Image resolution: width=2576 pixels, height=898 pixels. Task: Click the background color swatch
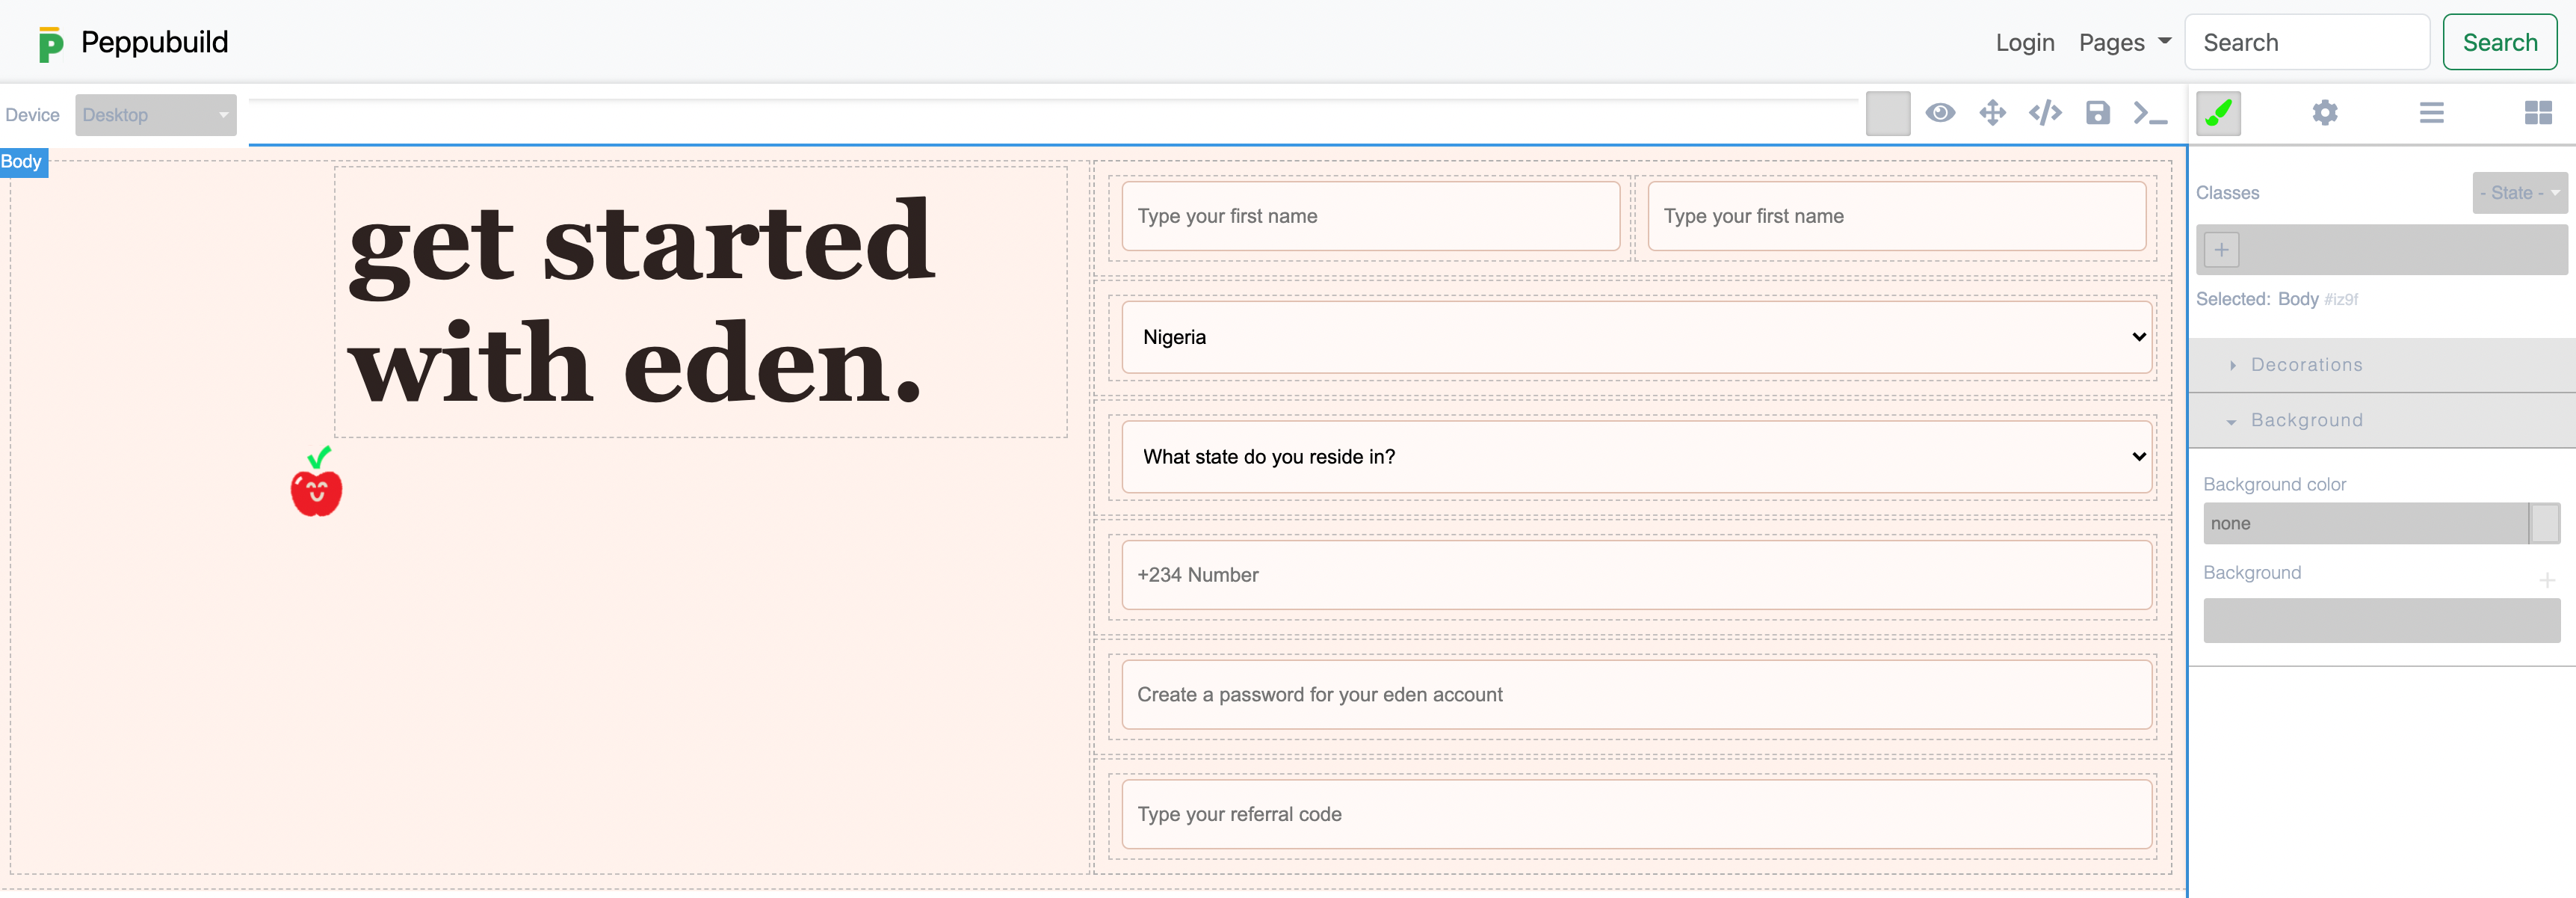[2544, 524]
